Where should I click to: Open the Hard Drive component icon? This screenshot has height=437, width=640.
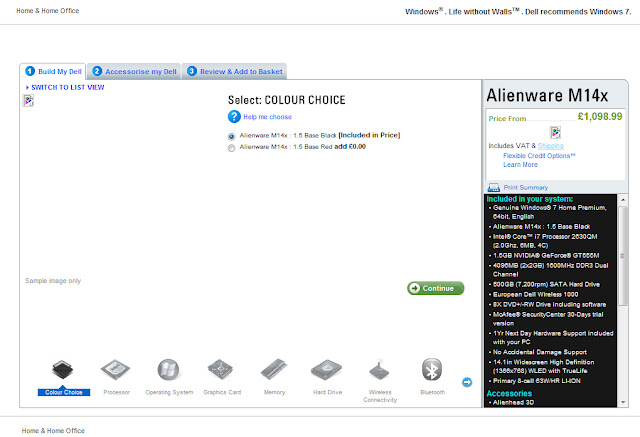tap(327, 370)
